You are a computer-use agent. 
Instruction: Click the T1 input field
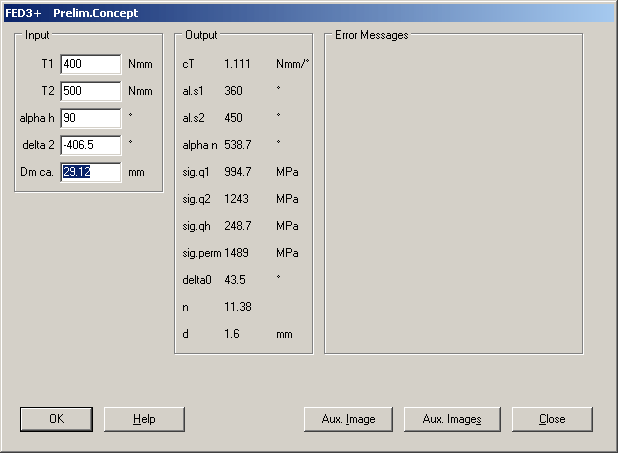[x=90, y=64]
